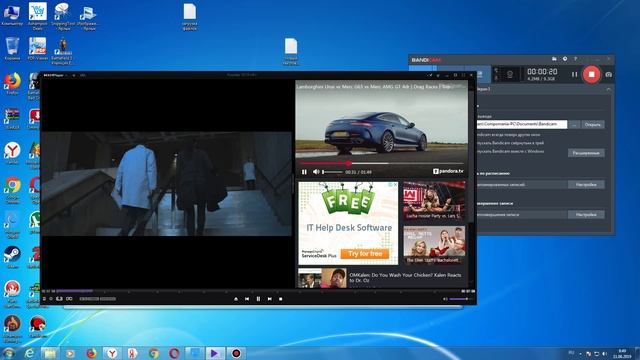Open Настройки for auto-complete recording

(586, 214)
